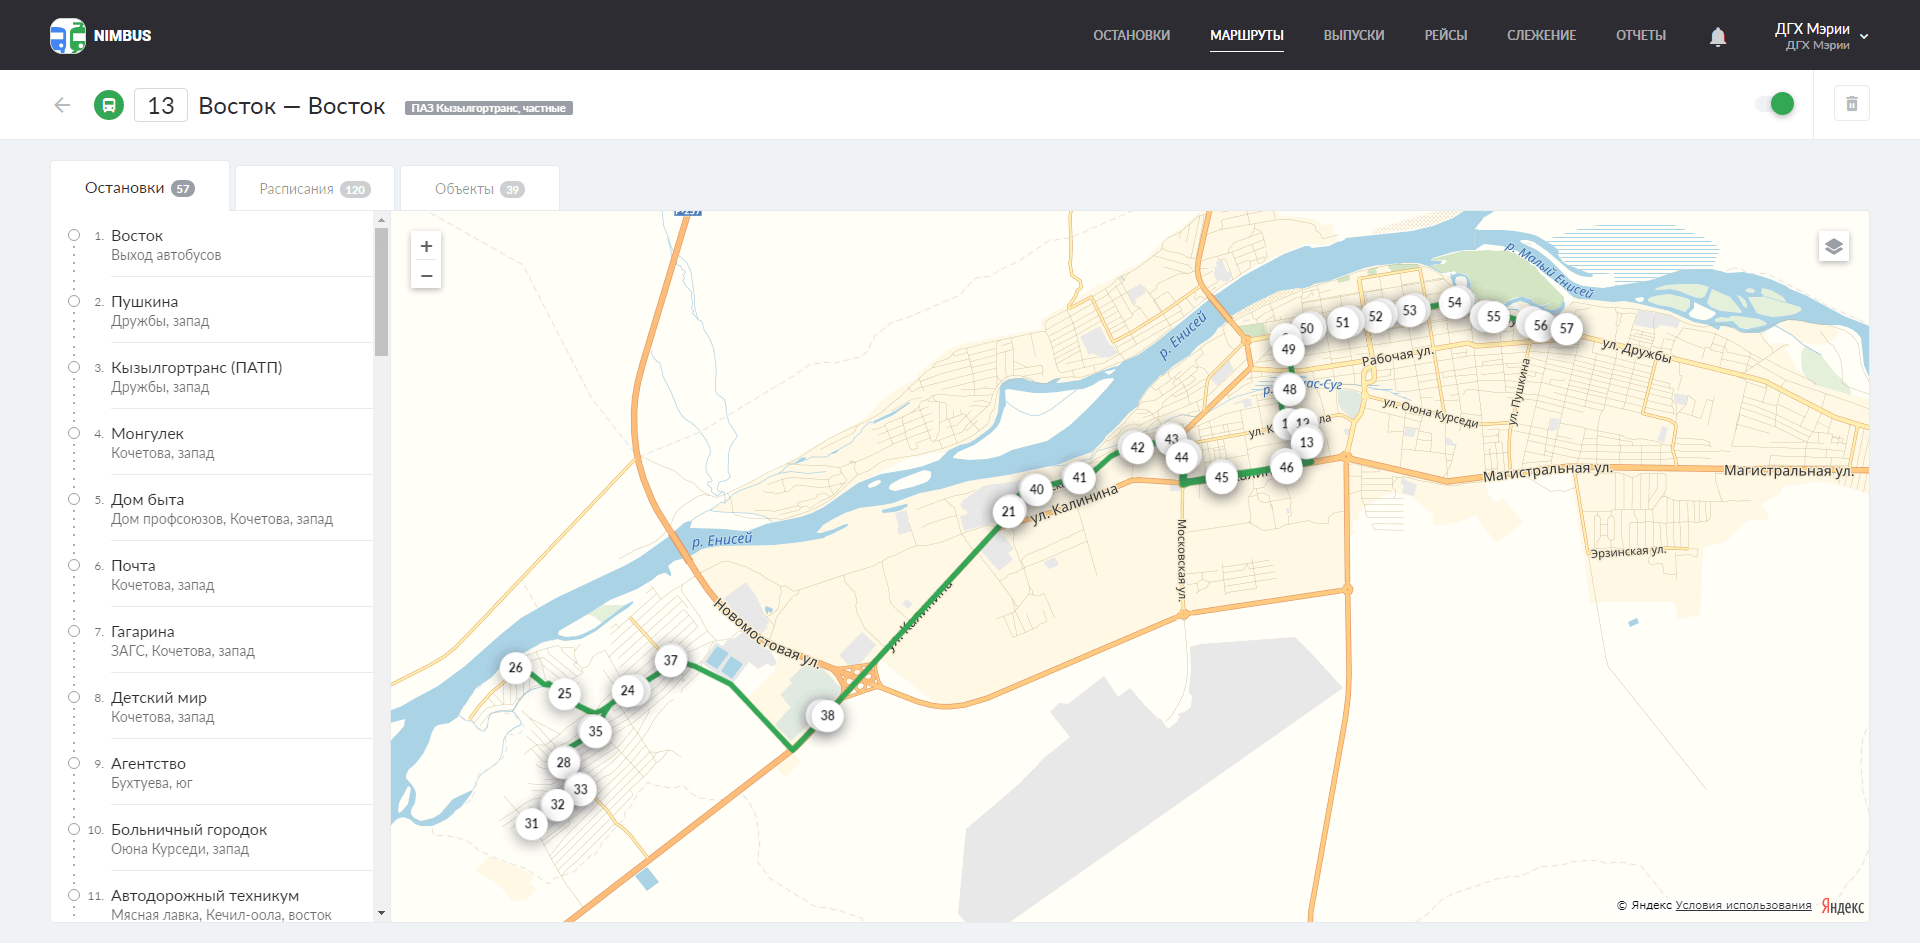The image size is (1920, 943).
Task: Select the Монгулек stop radio circle
Action: (74, 434)
